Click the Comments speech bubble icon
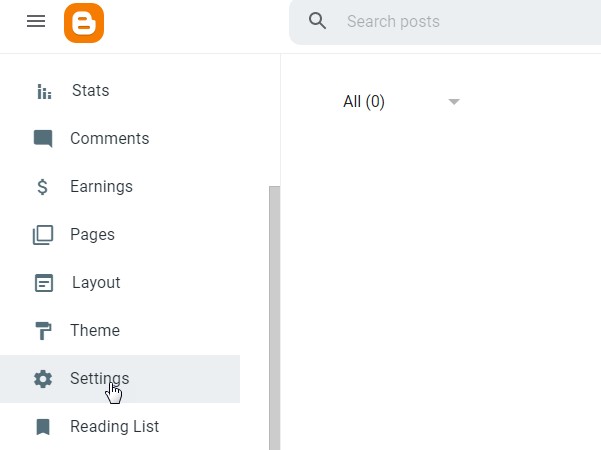Screen dimensions: 601x450 pyautogui.click(x=43, y=139)
